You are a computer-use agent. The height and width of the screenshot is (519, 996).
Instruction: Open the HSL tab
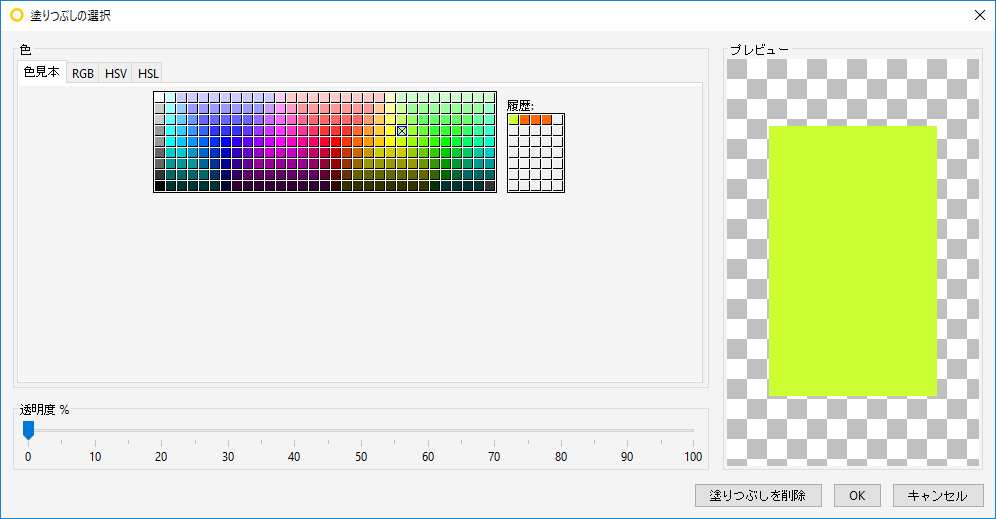(x=148, y=73)
